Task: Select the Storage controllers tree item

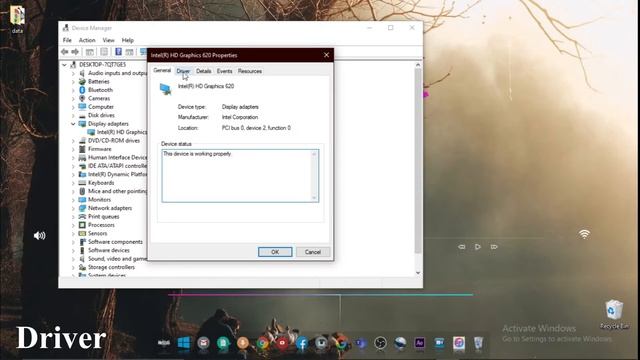Action: 111,267
